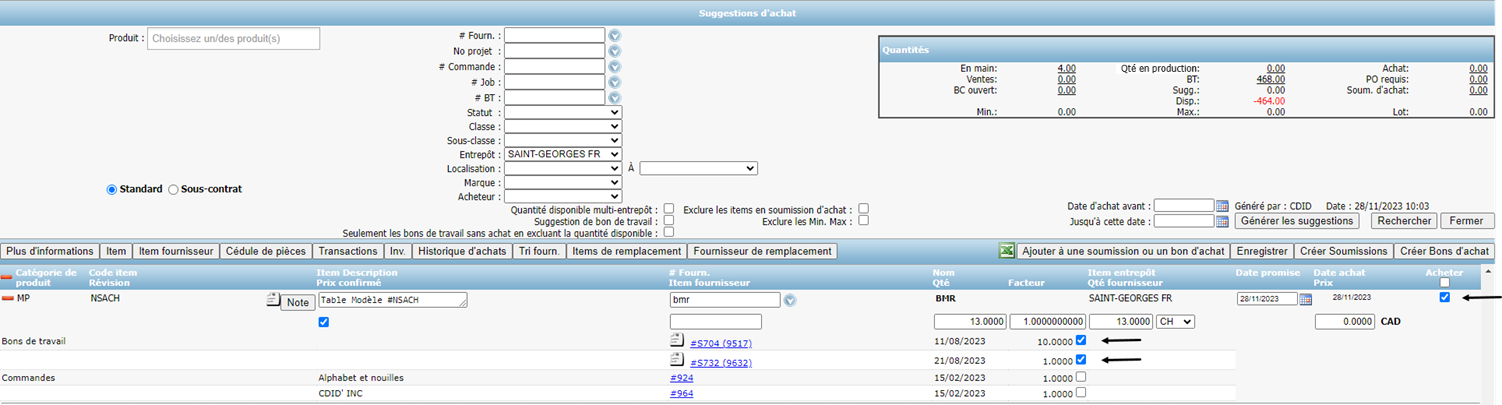The image size is (1502, 405).
Task: Uncheck the work order checkbox for quantity 10.0000
Action: 1082,341
